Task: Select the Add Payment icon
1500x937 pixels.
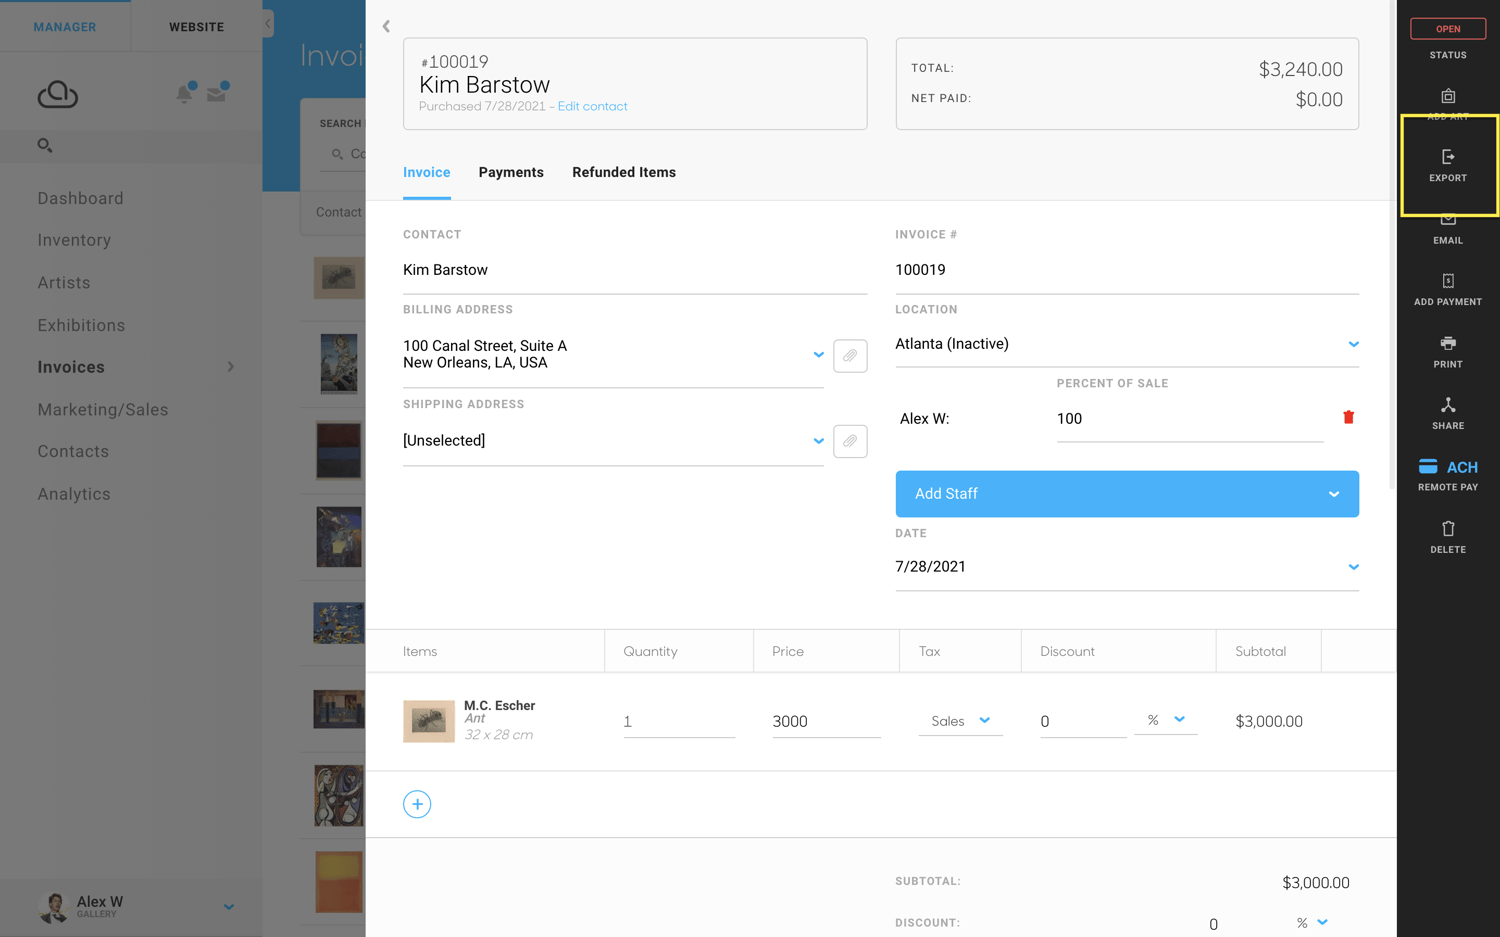Action: click(1448, 290)
